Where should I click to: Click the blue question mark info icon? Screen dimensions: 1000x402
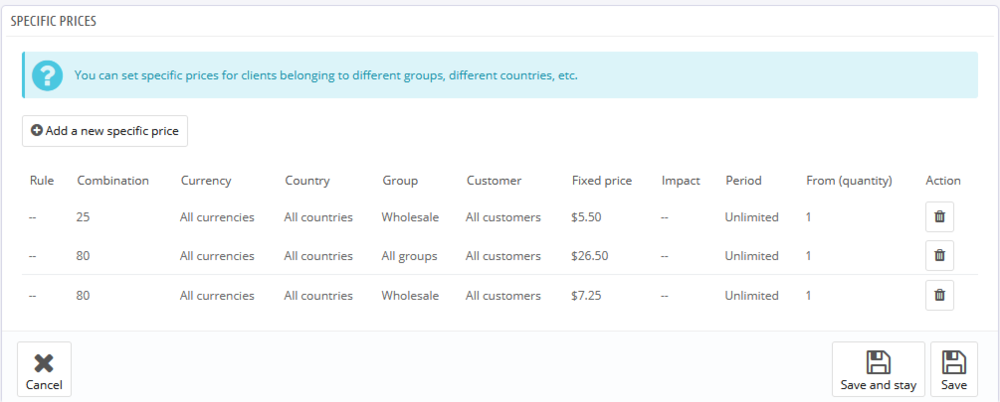[47, 75]
